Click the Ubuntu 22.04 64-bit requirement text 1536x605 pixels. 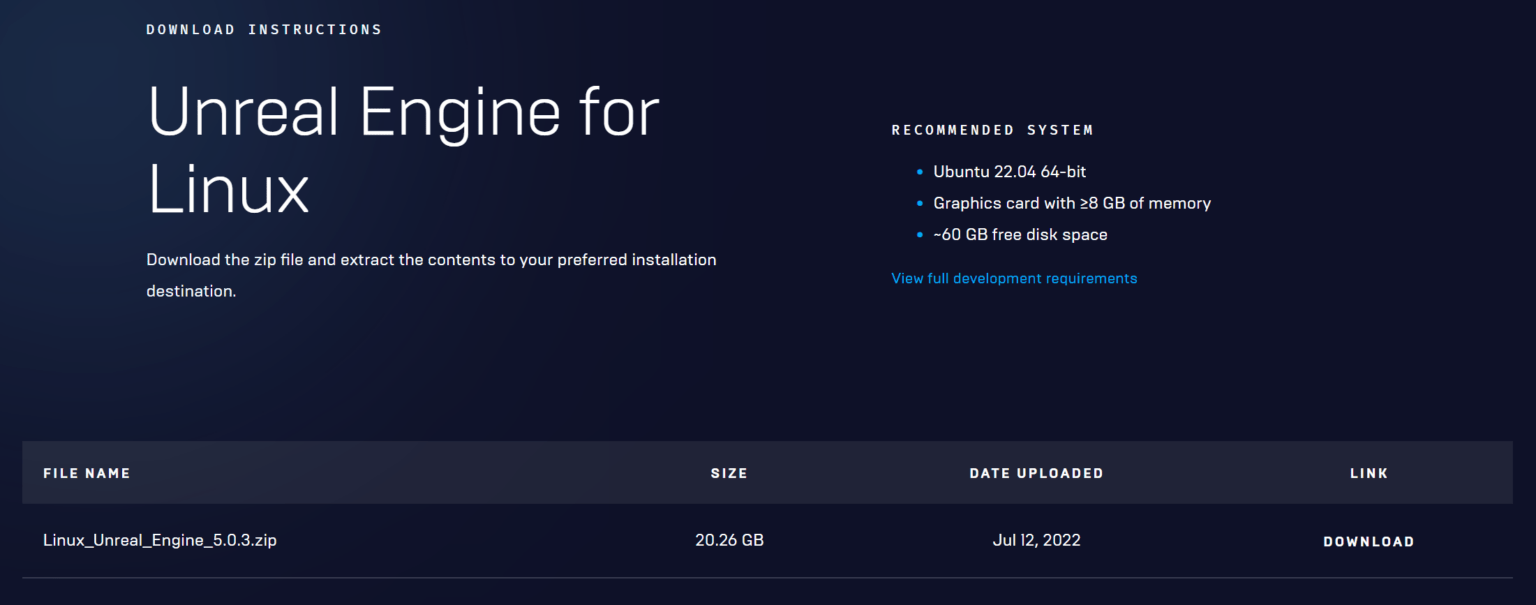pos(1010,172)
